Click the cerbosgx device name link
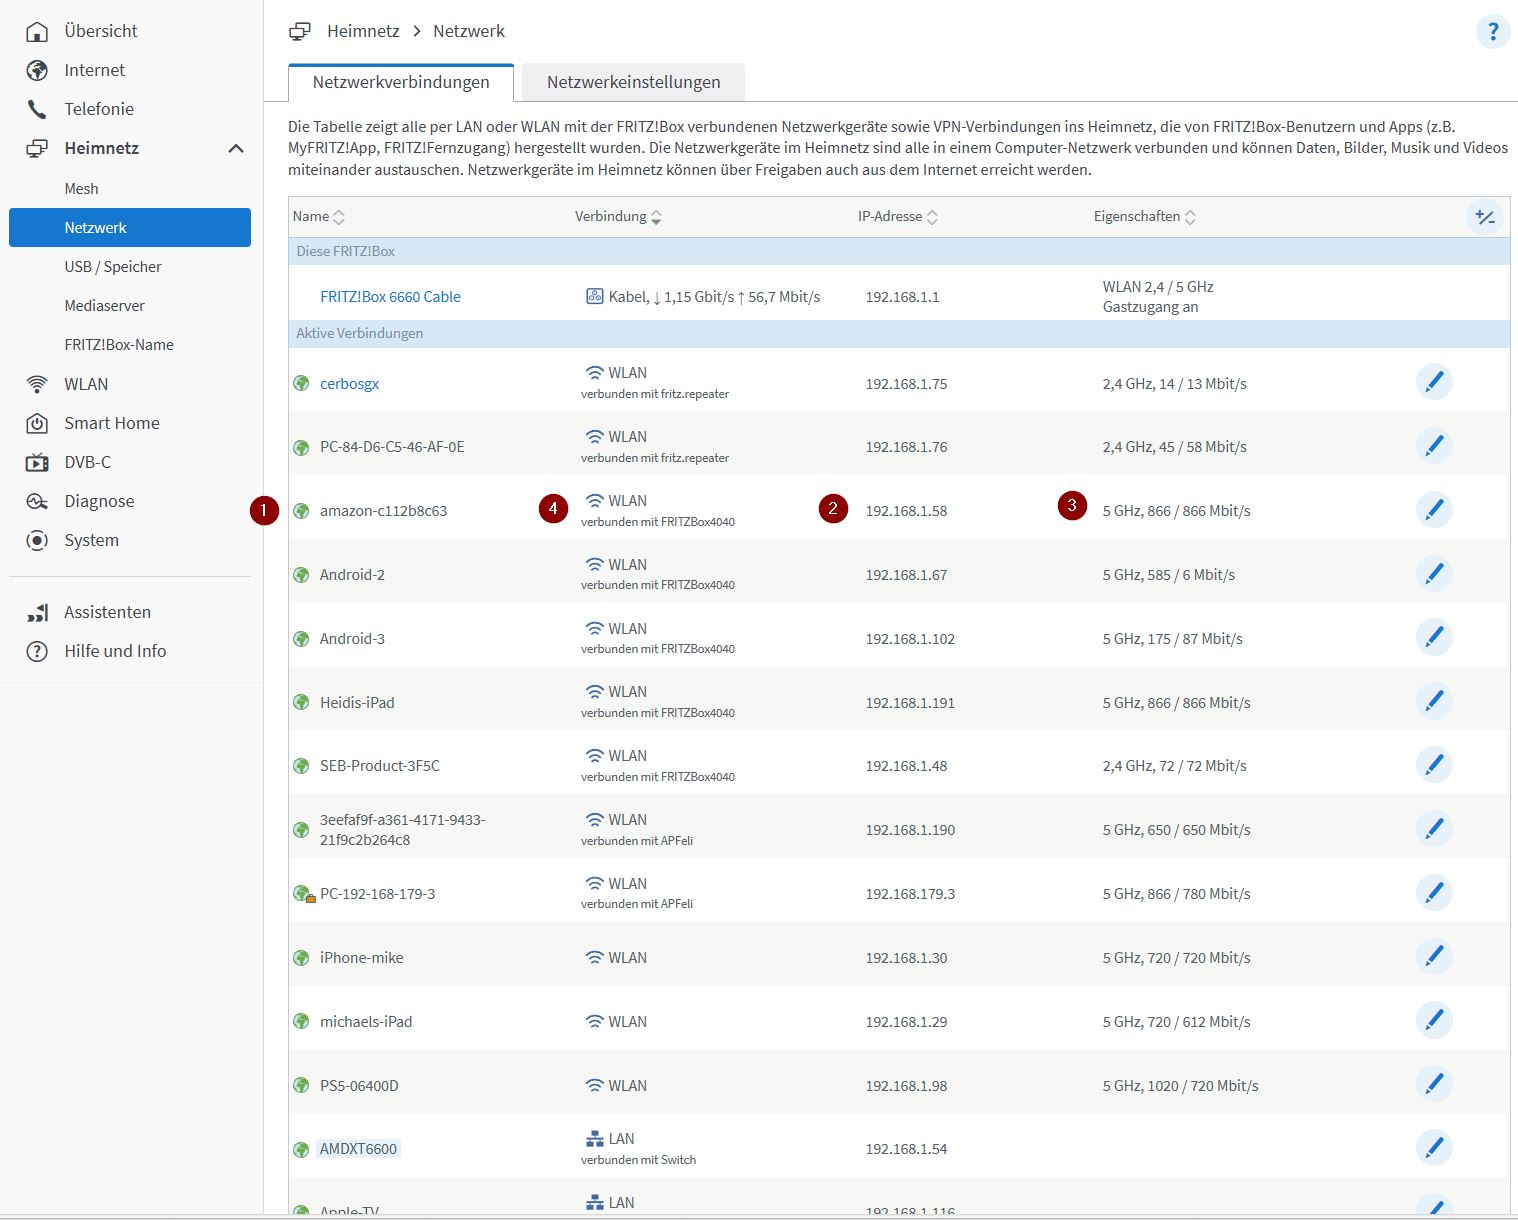 tap(349, 384)
